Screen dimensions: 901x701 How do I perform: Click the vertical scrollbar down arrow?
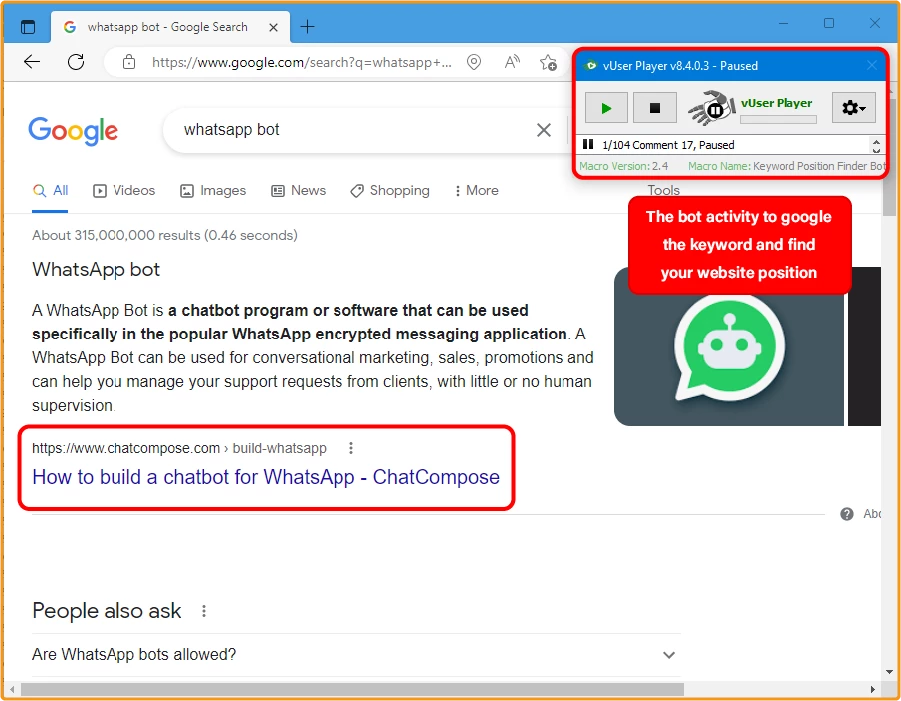(x=890, y=671)
